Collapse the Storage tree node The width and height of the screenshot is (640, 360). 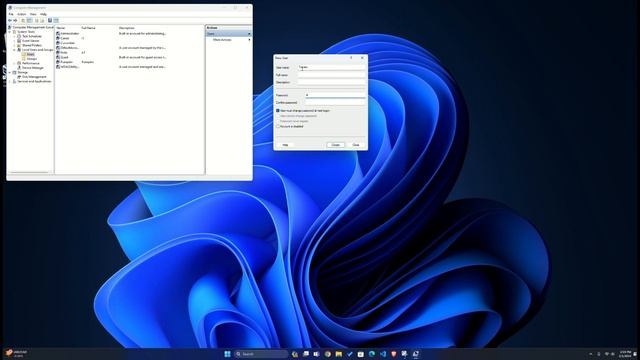10,72
